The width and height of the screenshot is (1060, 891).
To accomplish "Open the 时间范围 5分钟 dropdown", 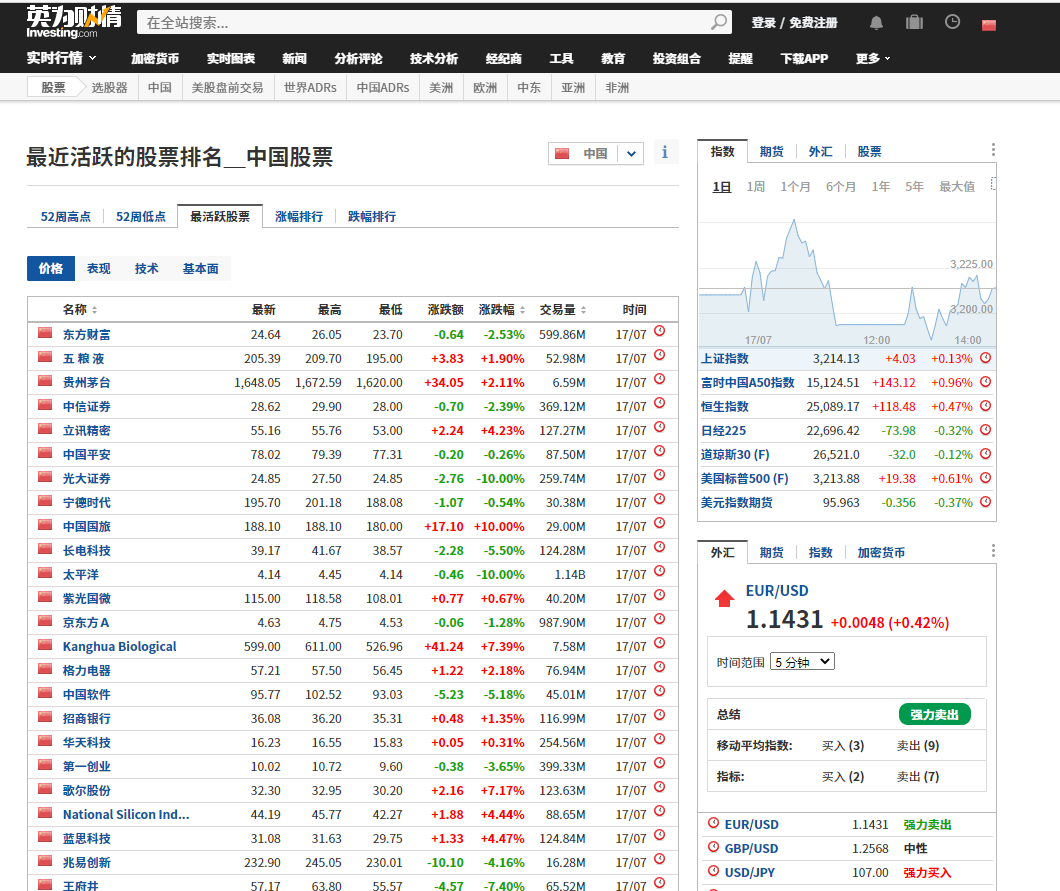I will click(x=801, y=661).
